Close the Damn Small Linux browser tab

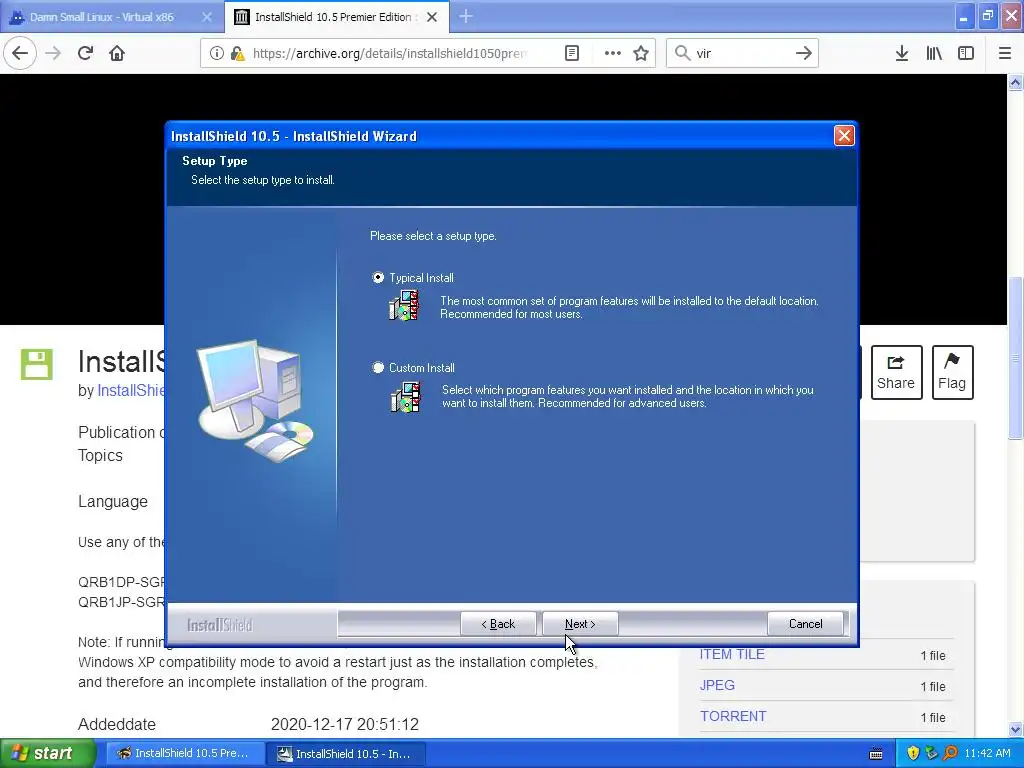tap(207, 17)
